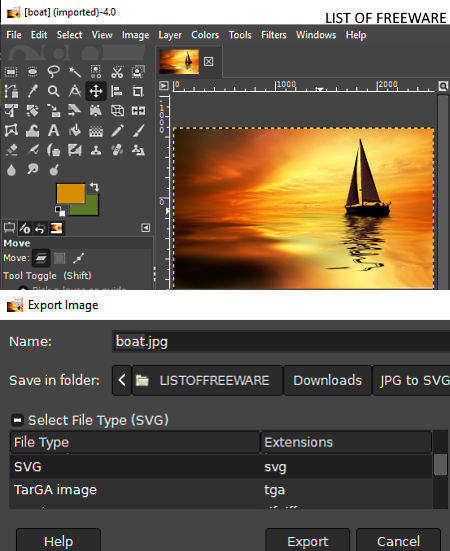Open the Colors menu
Screen dimensions: 450x551
205,35
